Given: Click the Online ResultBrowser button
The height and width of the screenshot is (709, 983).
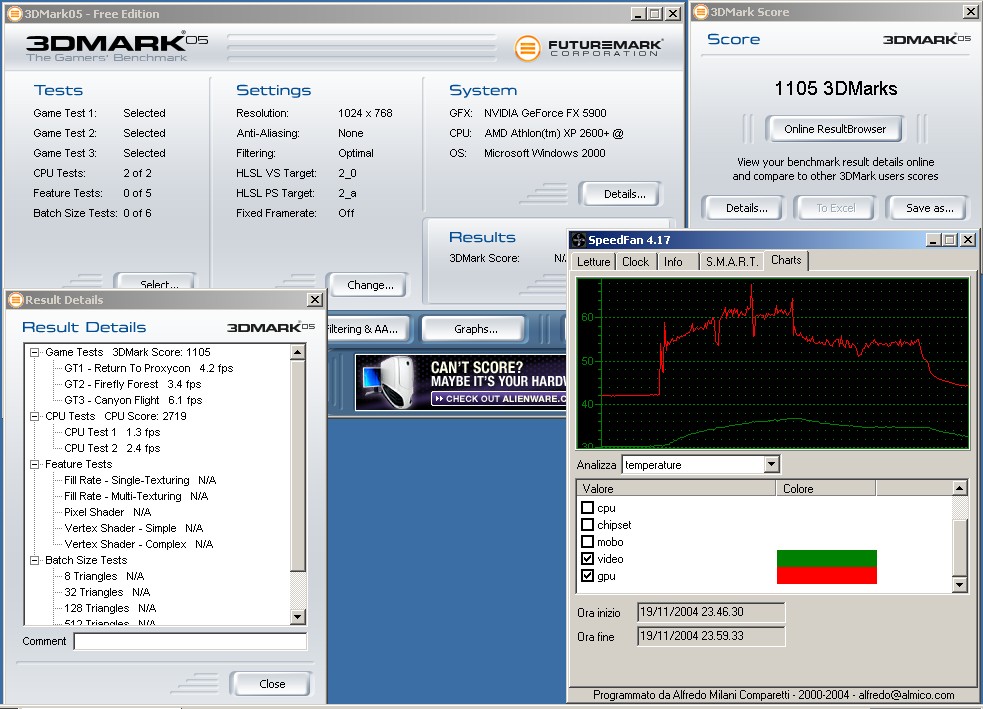Looking at the screenshot, I should (835, 129).
